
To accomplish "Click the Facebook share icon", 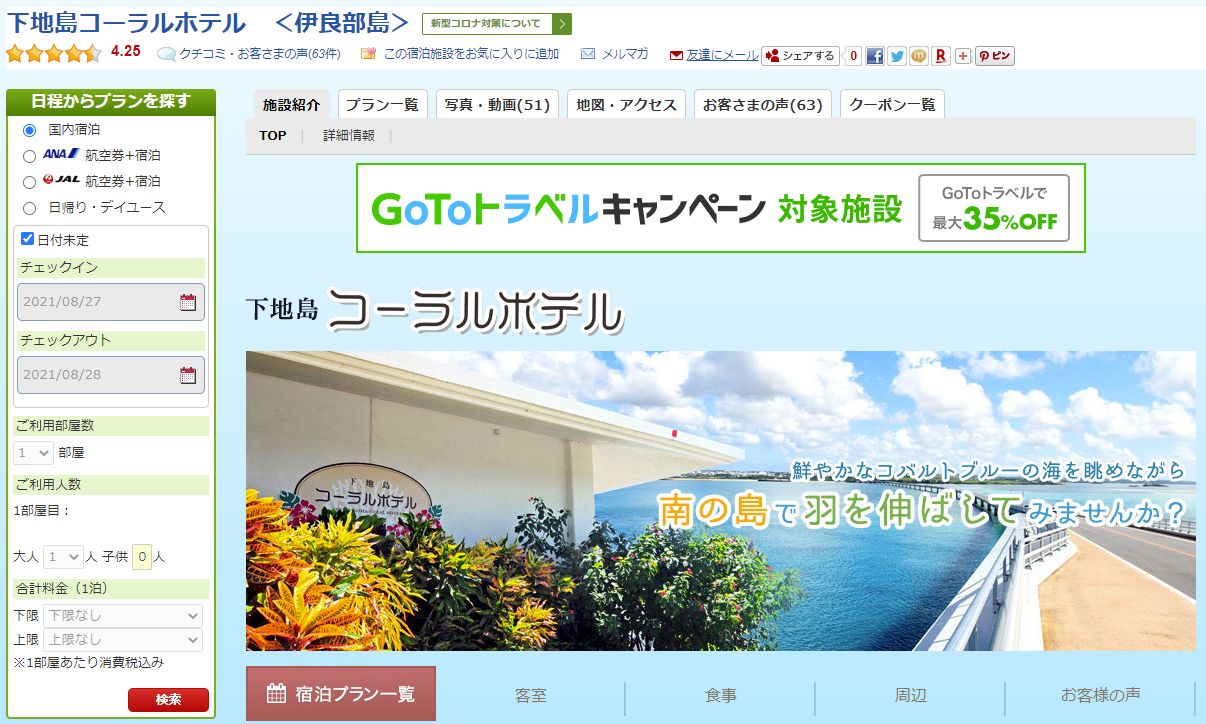I will pyautogui.click(x=875, y=56).
